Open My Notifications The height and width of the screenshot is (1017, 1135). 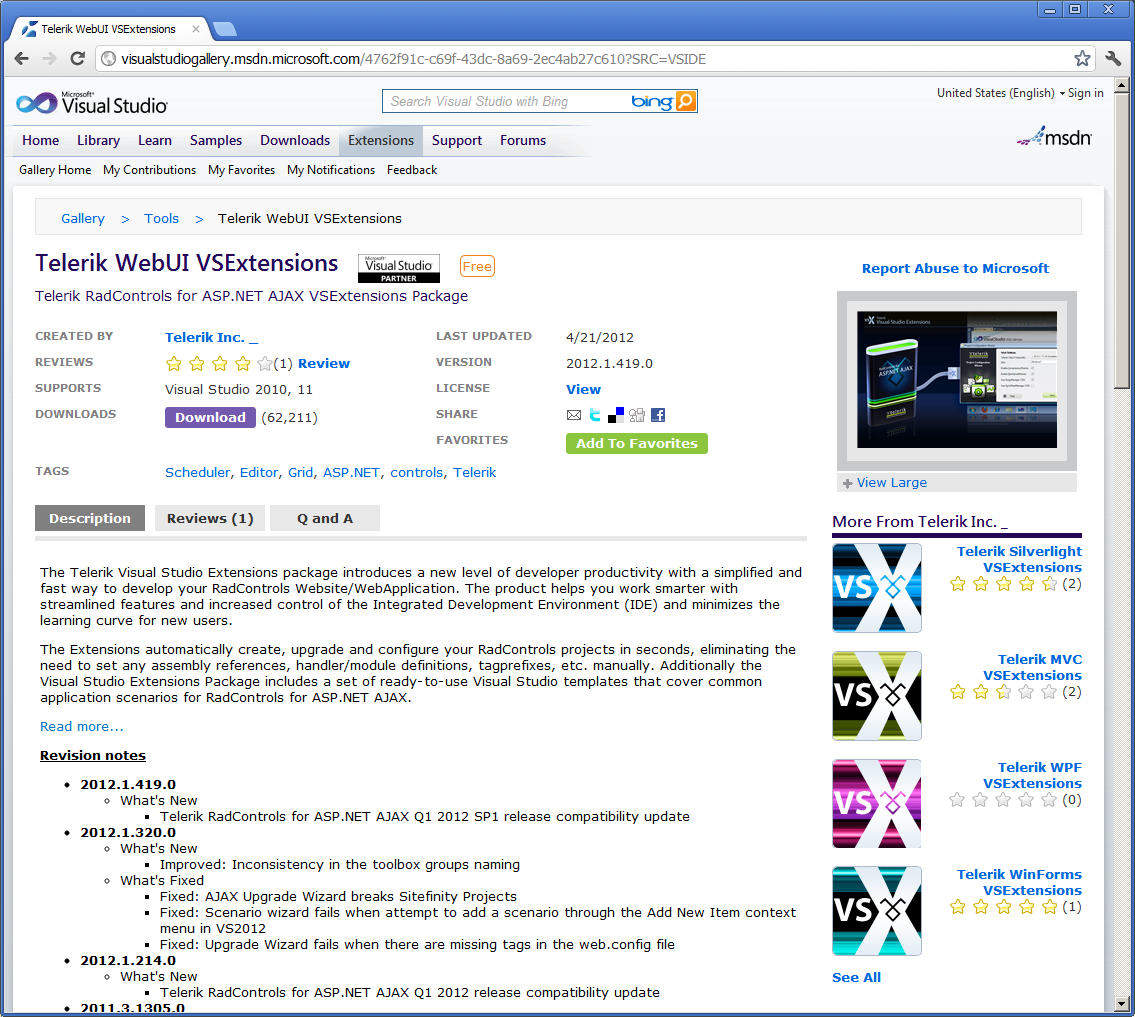pos(331,170)
